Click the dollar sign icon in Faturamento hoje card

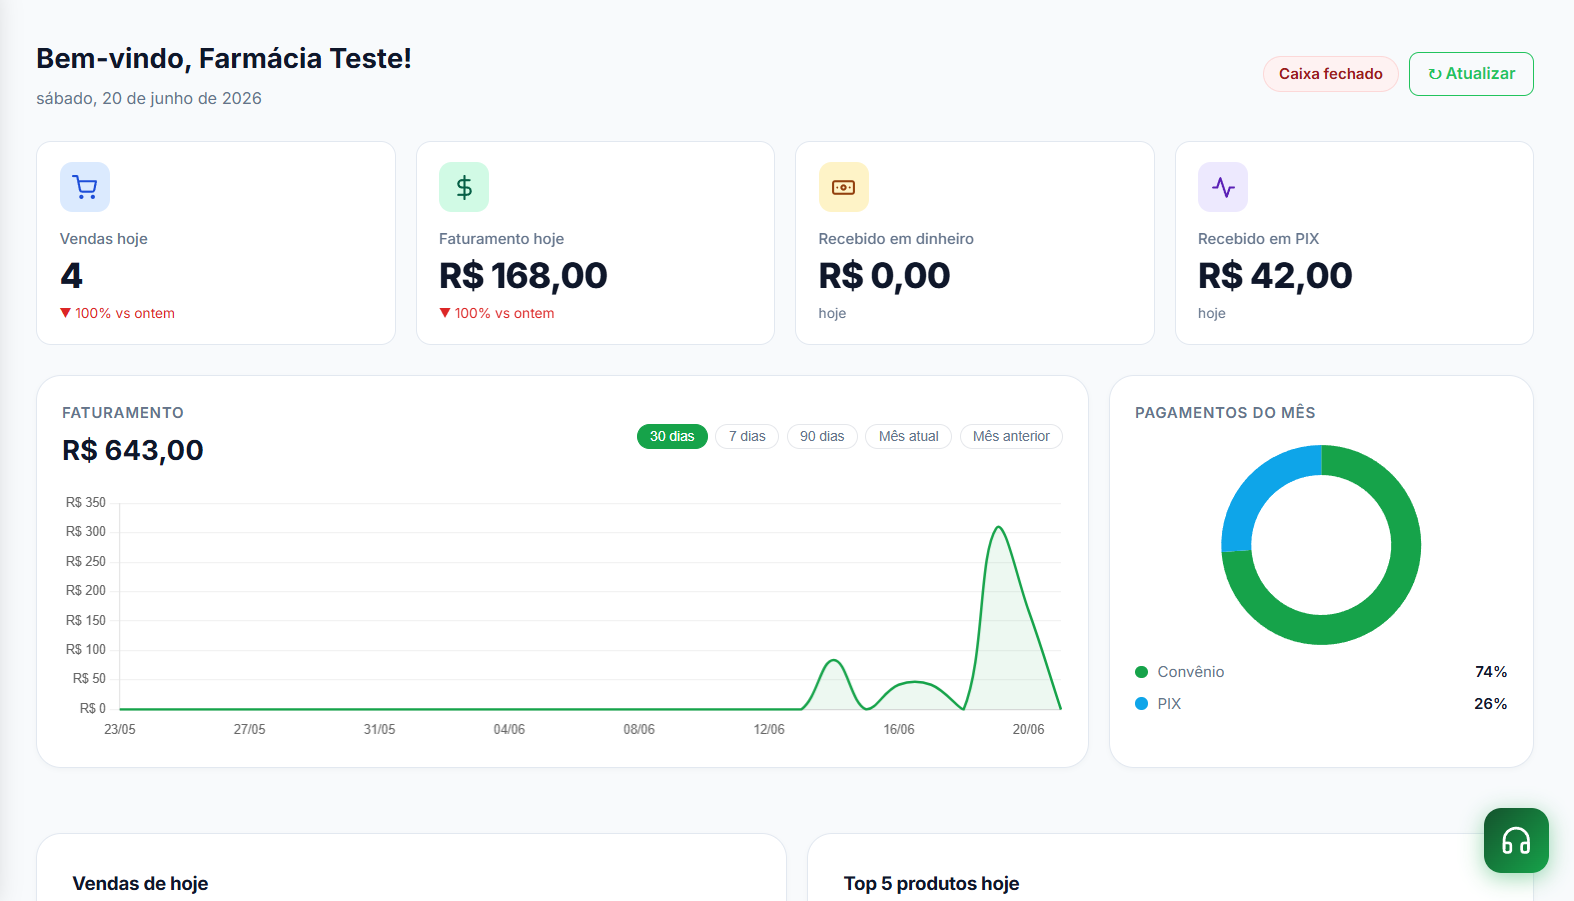pos(464,187)
